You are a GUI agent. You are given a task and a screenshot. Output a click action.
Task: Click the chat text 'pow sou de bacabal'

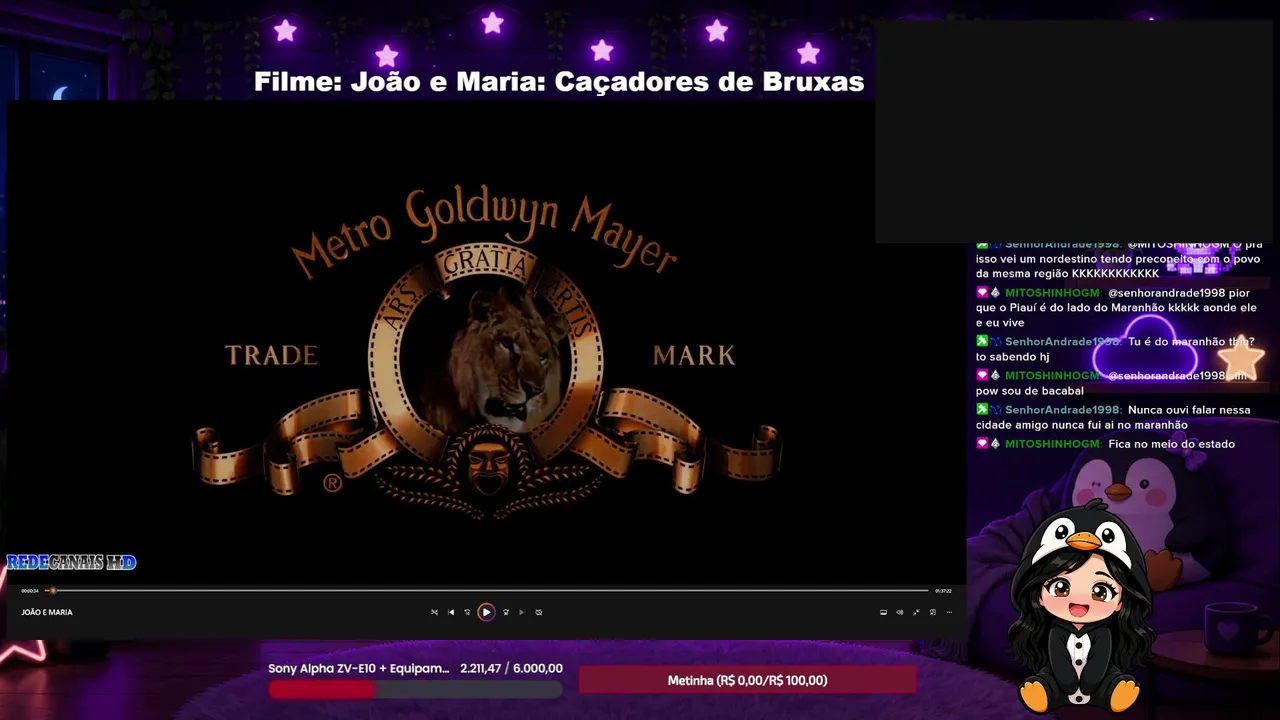tap(1030, 391)
